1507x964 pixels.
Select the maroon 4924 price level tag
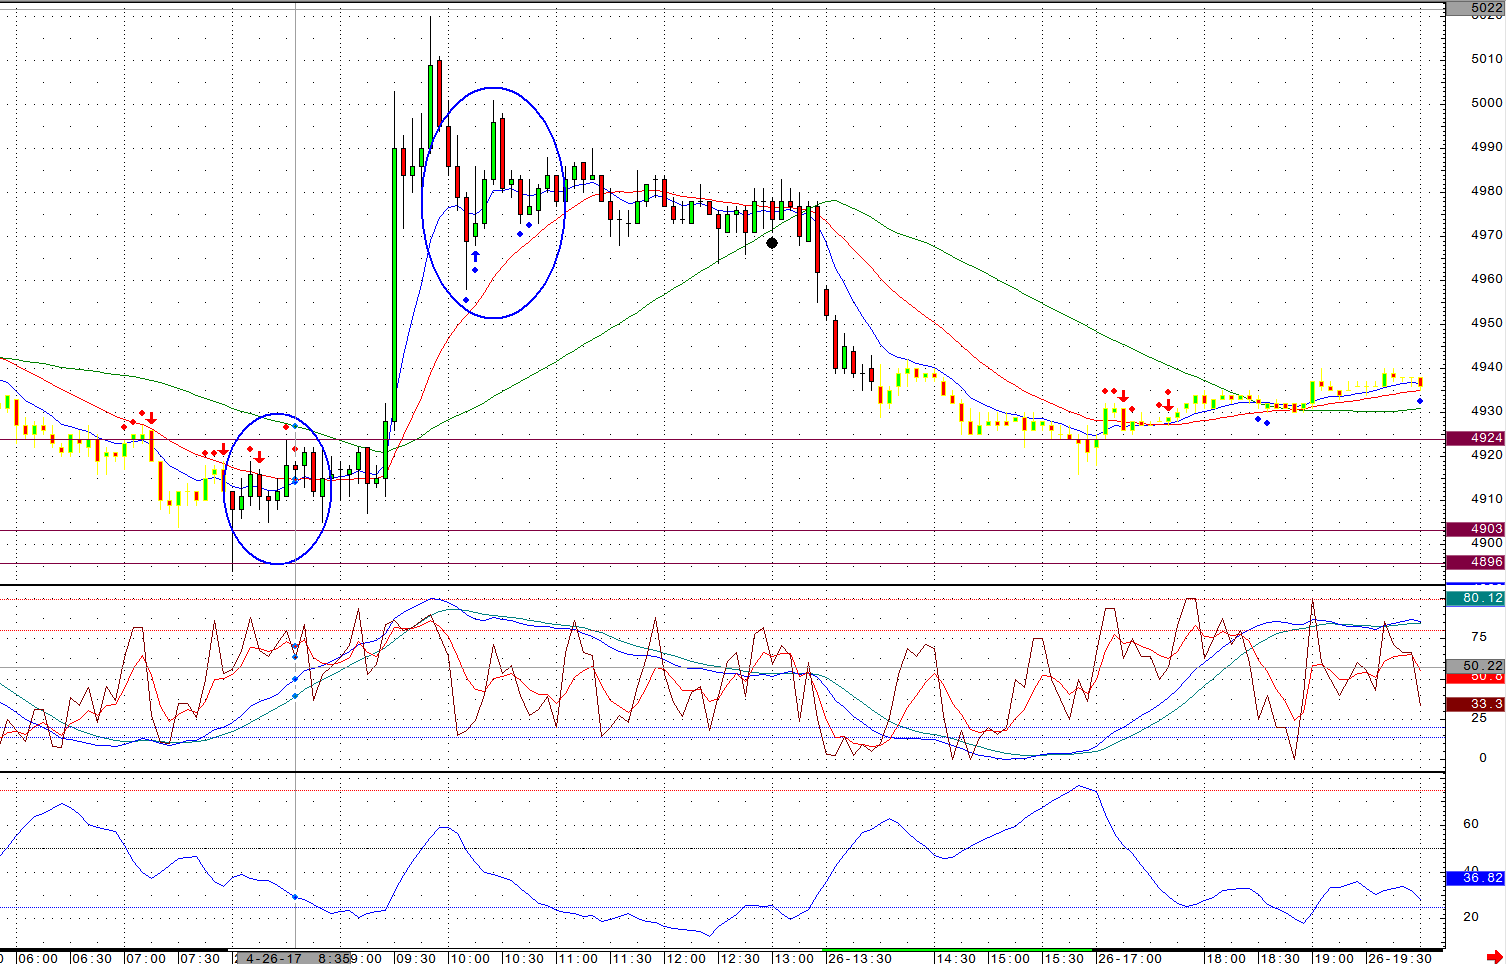pos(1475,438)
